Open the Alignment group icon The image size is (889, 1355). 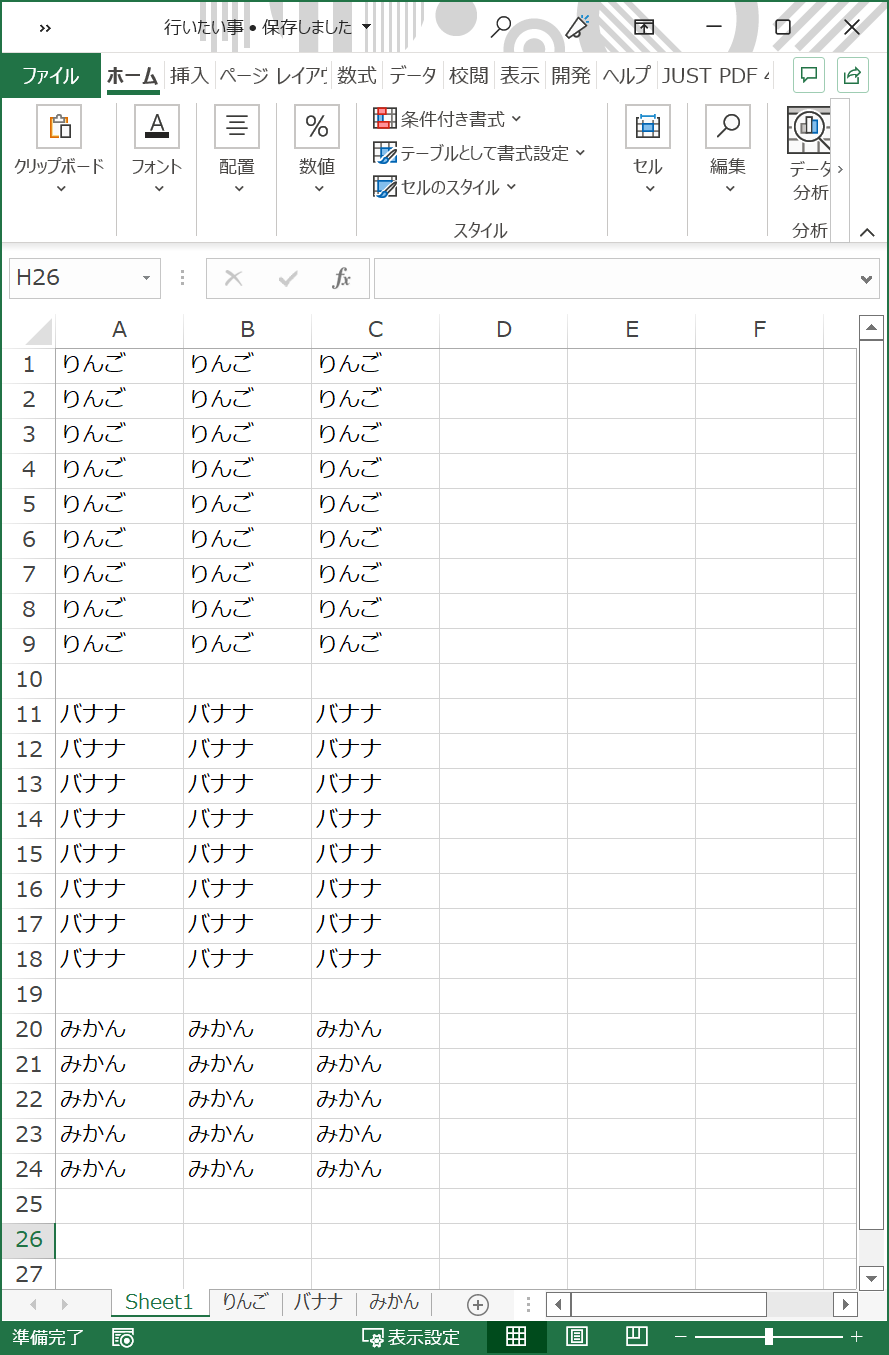tap(237, 128)
